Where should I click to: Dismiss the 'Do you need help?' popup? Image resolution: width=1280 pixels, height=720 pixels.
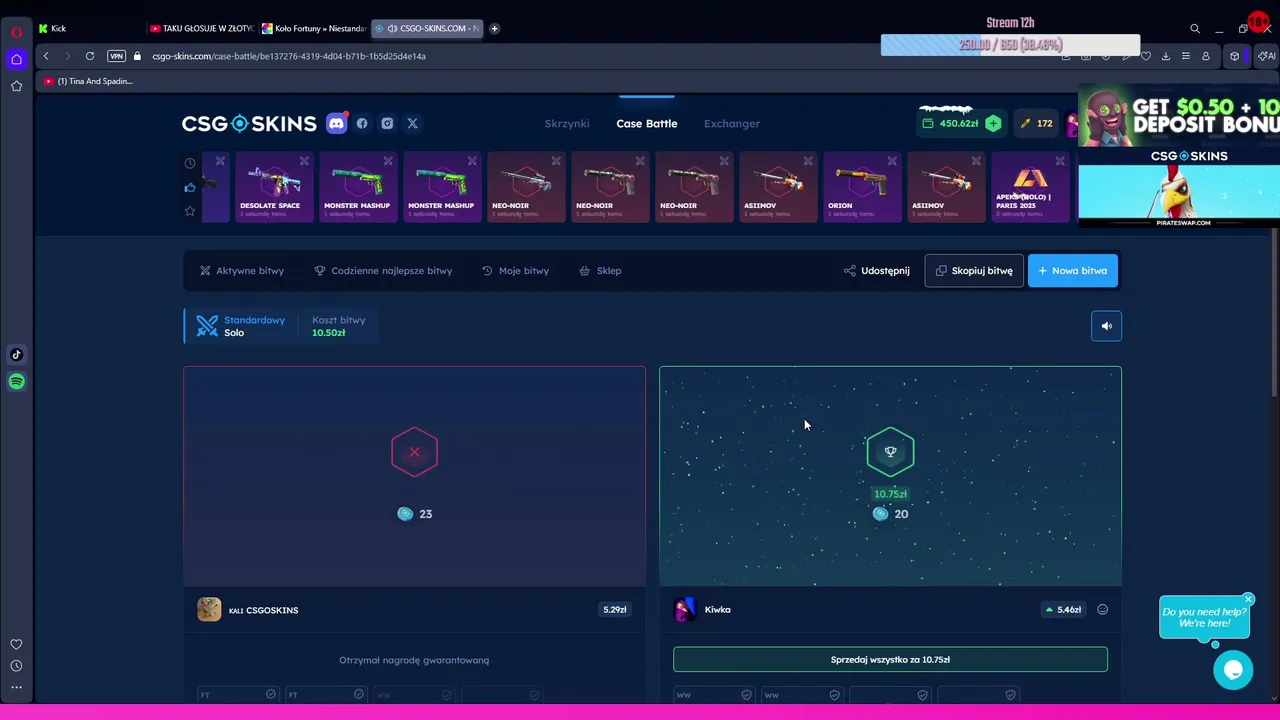tap(1248, 600)
